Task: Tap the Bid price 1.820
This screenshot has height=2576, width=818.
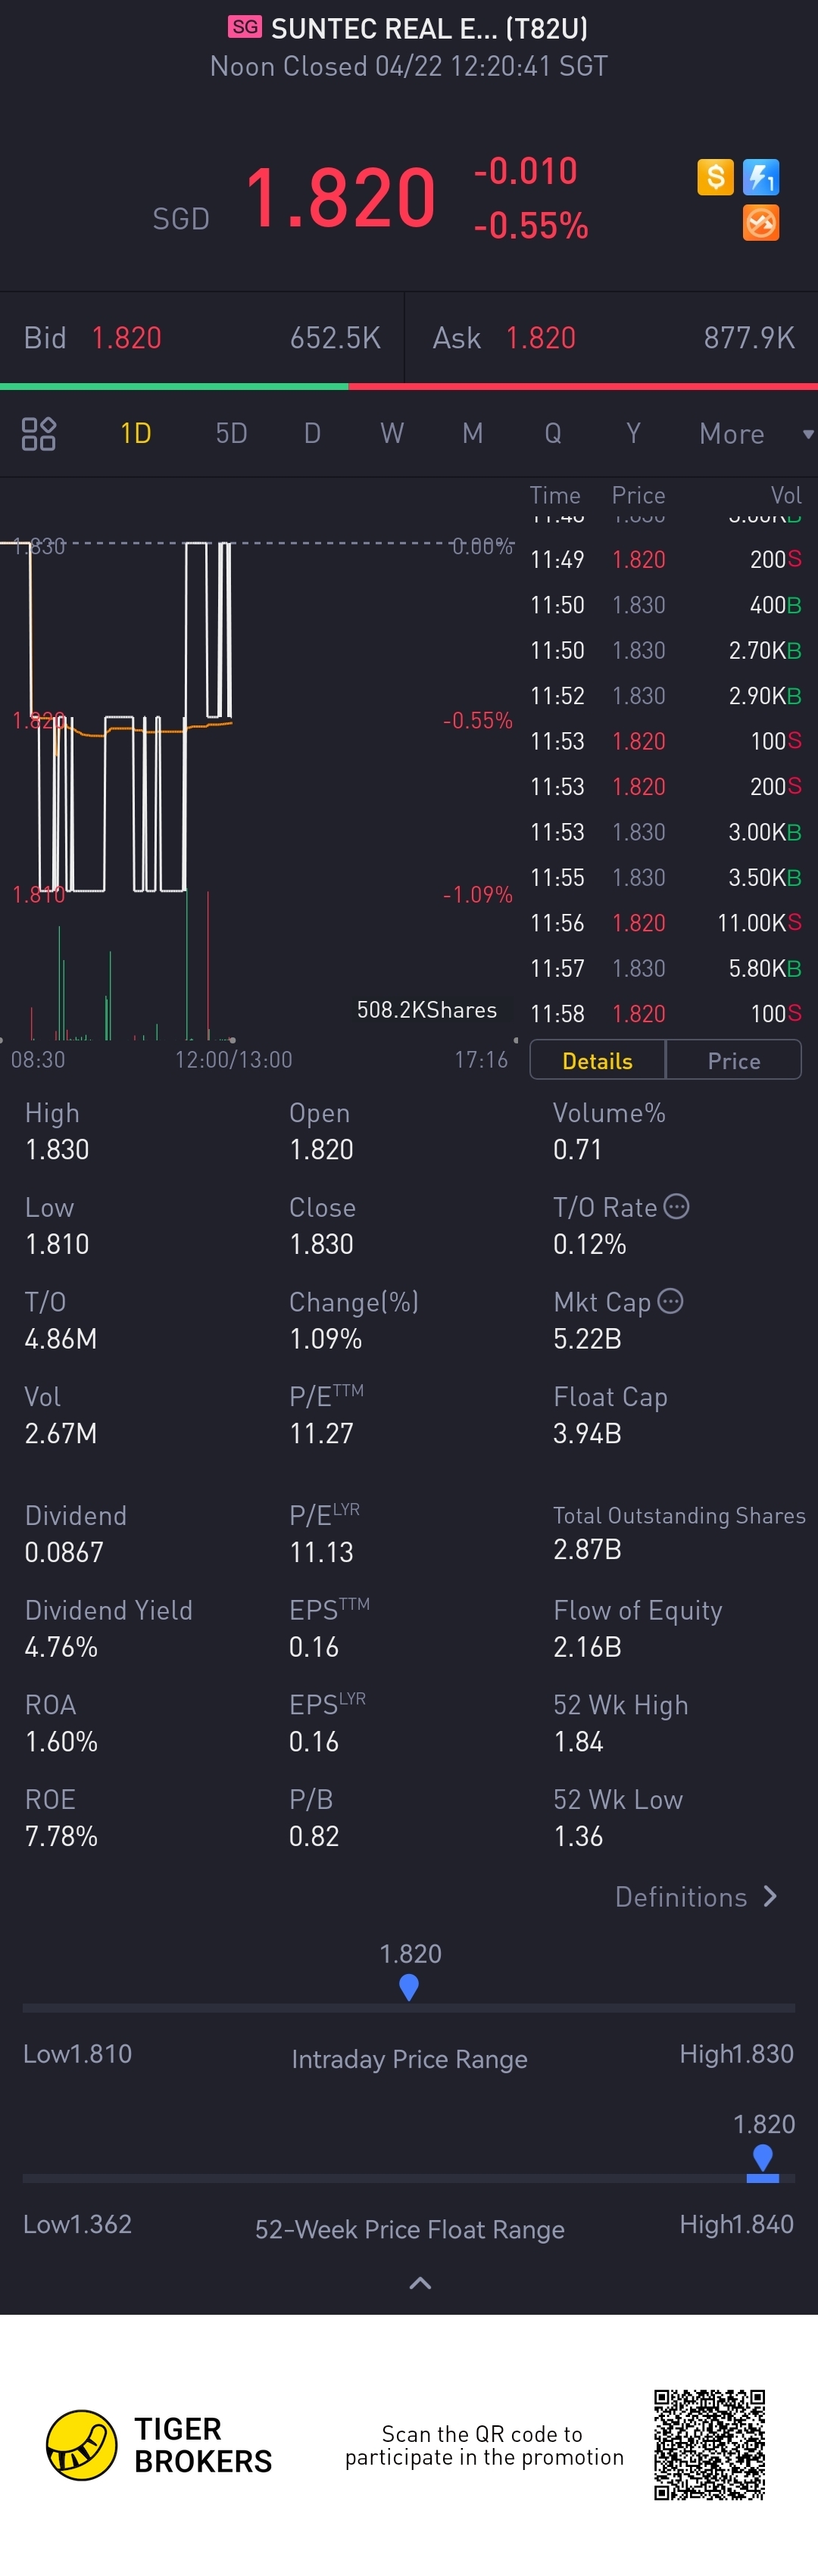Action: [126, 338]
